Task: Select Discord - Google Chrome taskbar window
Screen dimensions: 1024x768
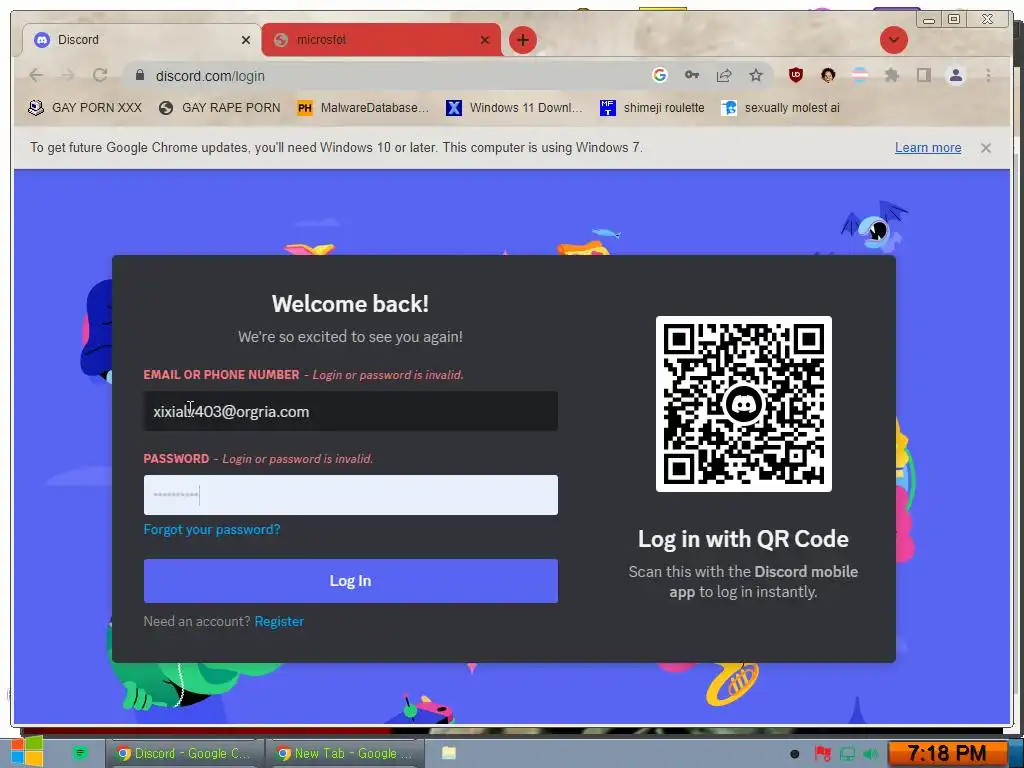Action: pos(184,754)
